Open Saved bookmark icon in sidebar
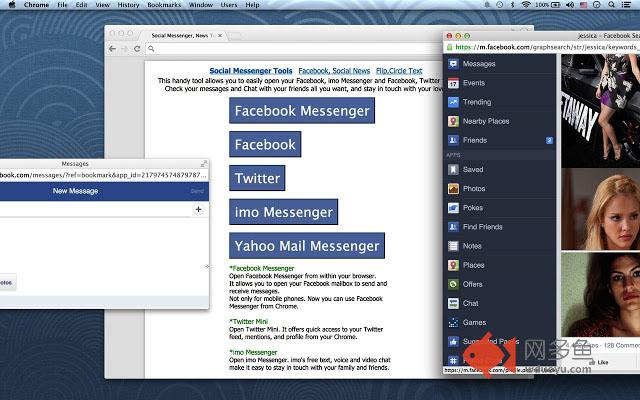640x400 pixels. click(x=453, y=169)
